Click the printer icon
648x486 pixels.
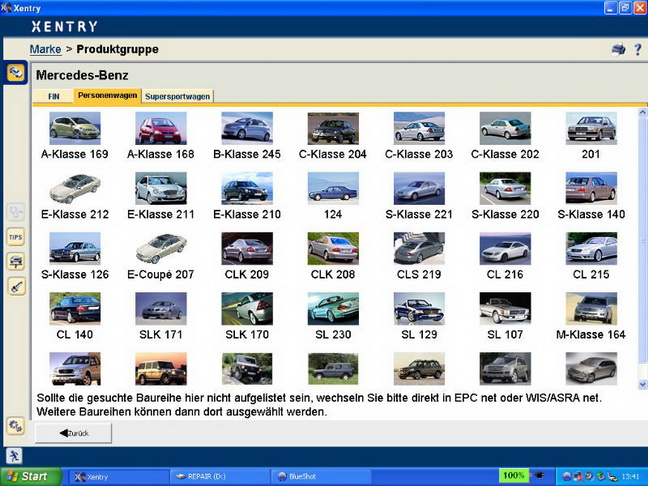pos(618,50)
